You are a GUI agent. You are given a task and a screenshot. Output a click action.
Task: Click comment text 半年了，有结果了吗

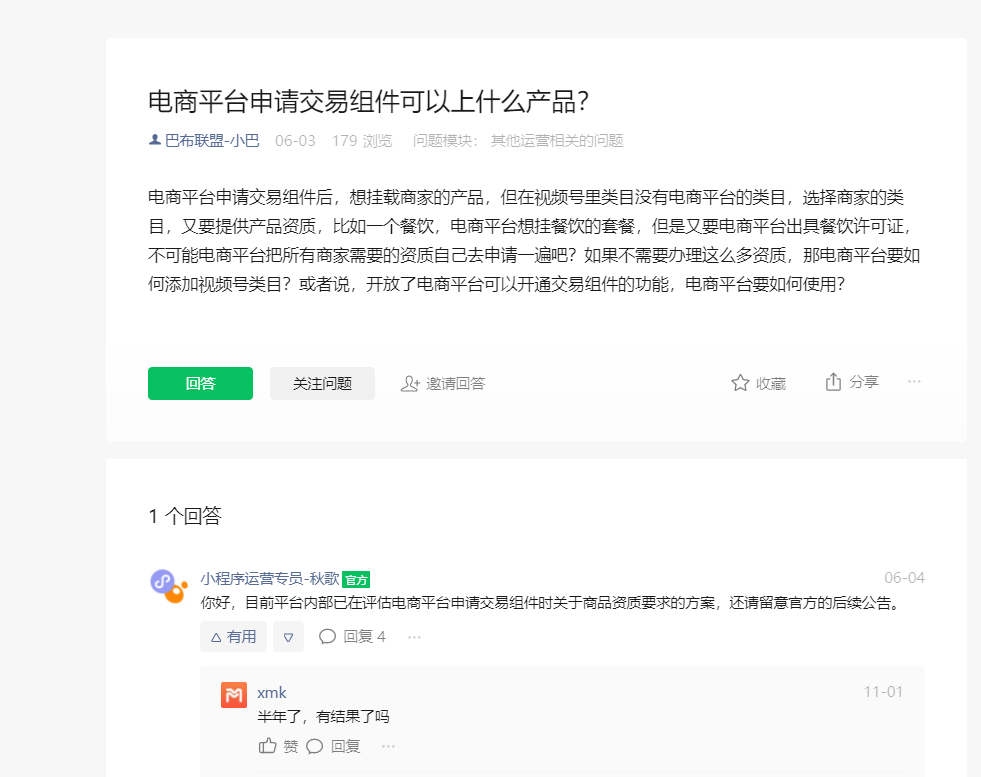click(x=323, y=716)
